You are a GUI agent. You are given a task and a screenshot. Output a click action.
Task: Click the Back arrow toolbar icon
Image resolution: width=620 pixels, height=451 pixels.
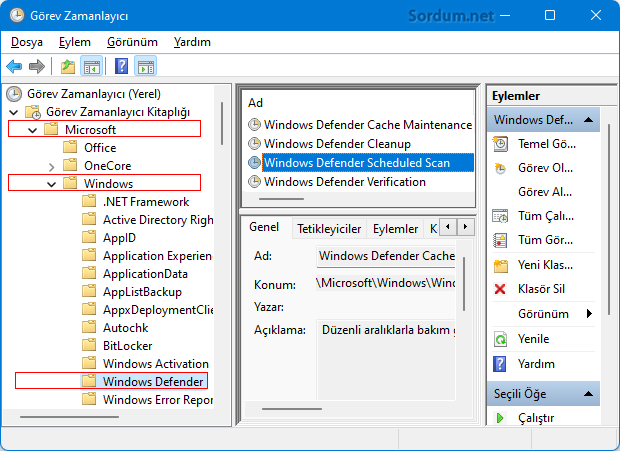pyautogui.click(x=14, y=66)
